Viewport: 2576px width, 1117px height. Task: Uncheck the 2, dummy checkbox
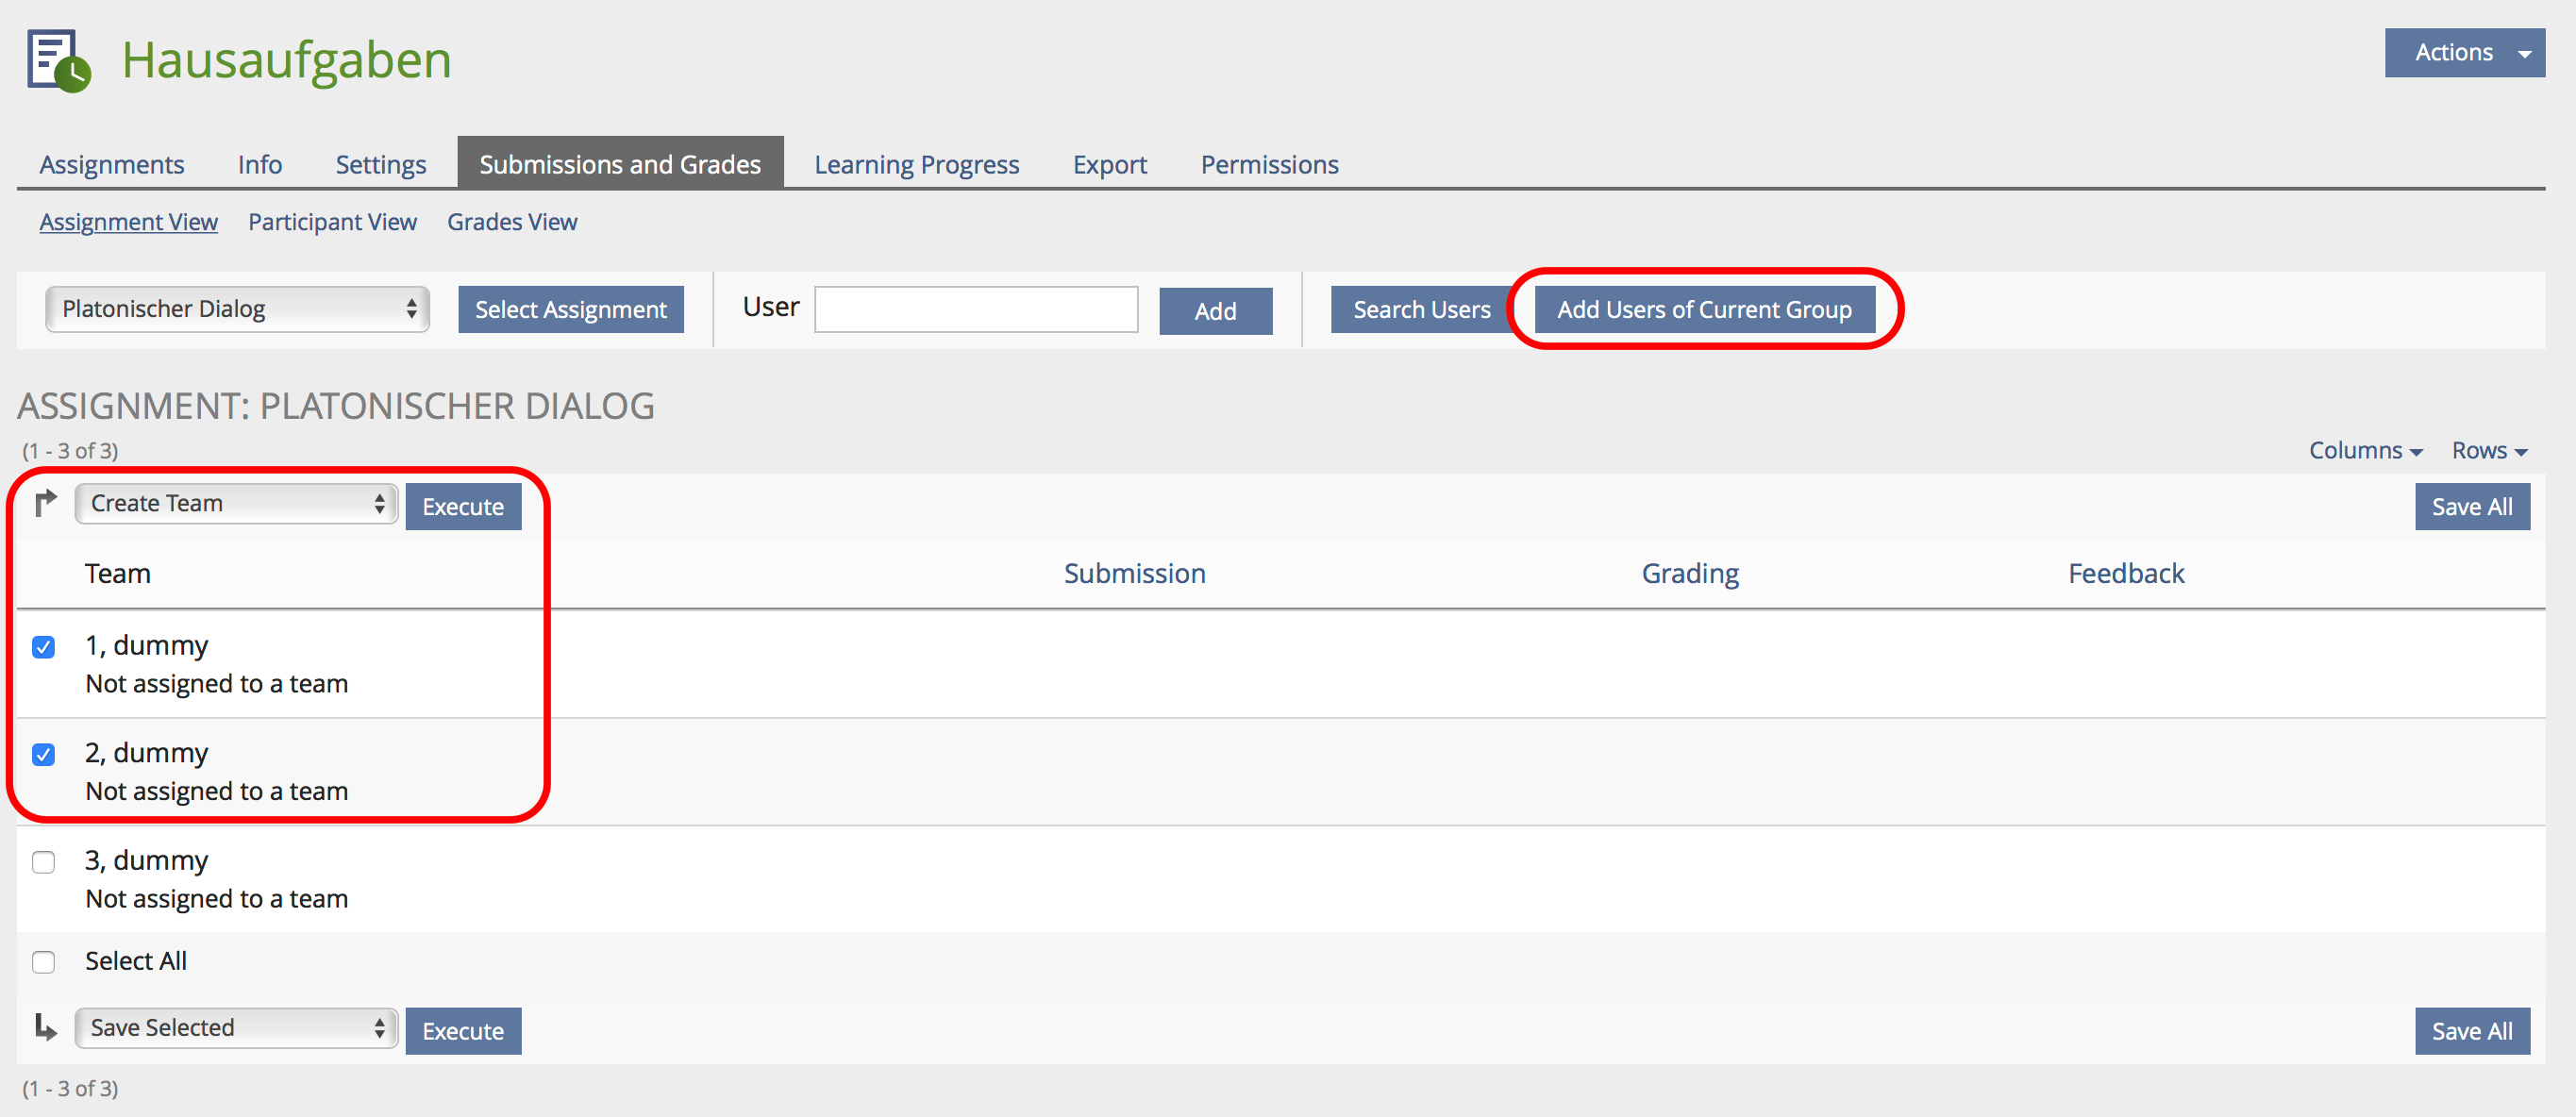point(43,754)
